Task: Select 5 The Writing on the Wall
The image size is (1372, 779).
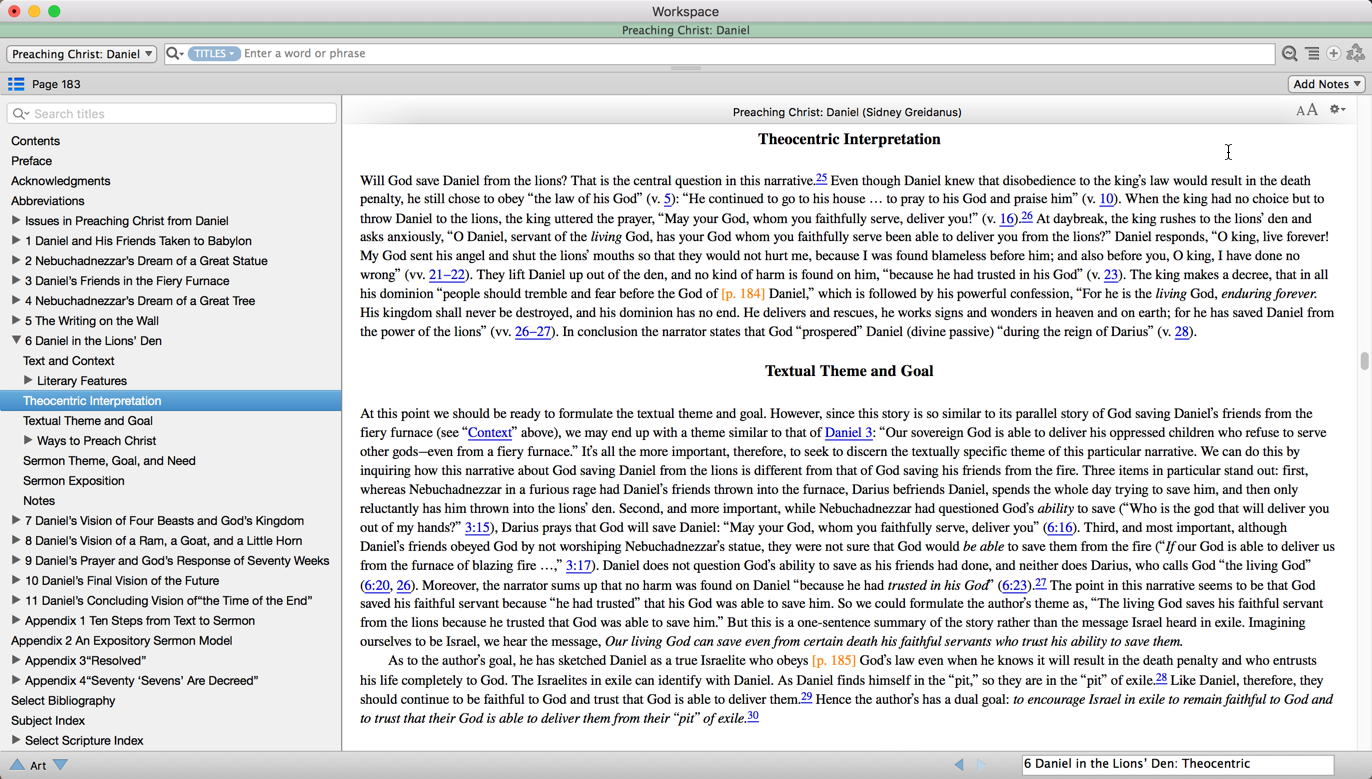Action: pos(92,321)
